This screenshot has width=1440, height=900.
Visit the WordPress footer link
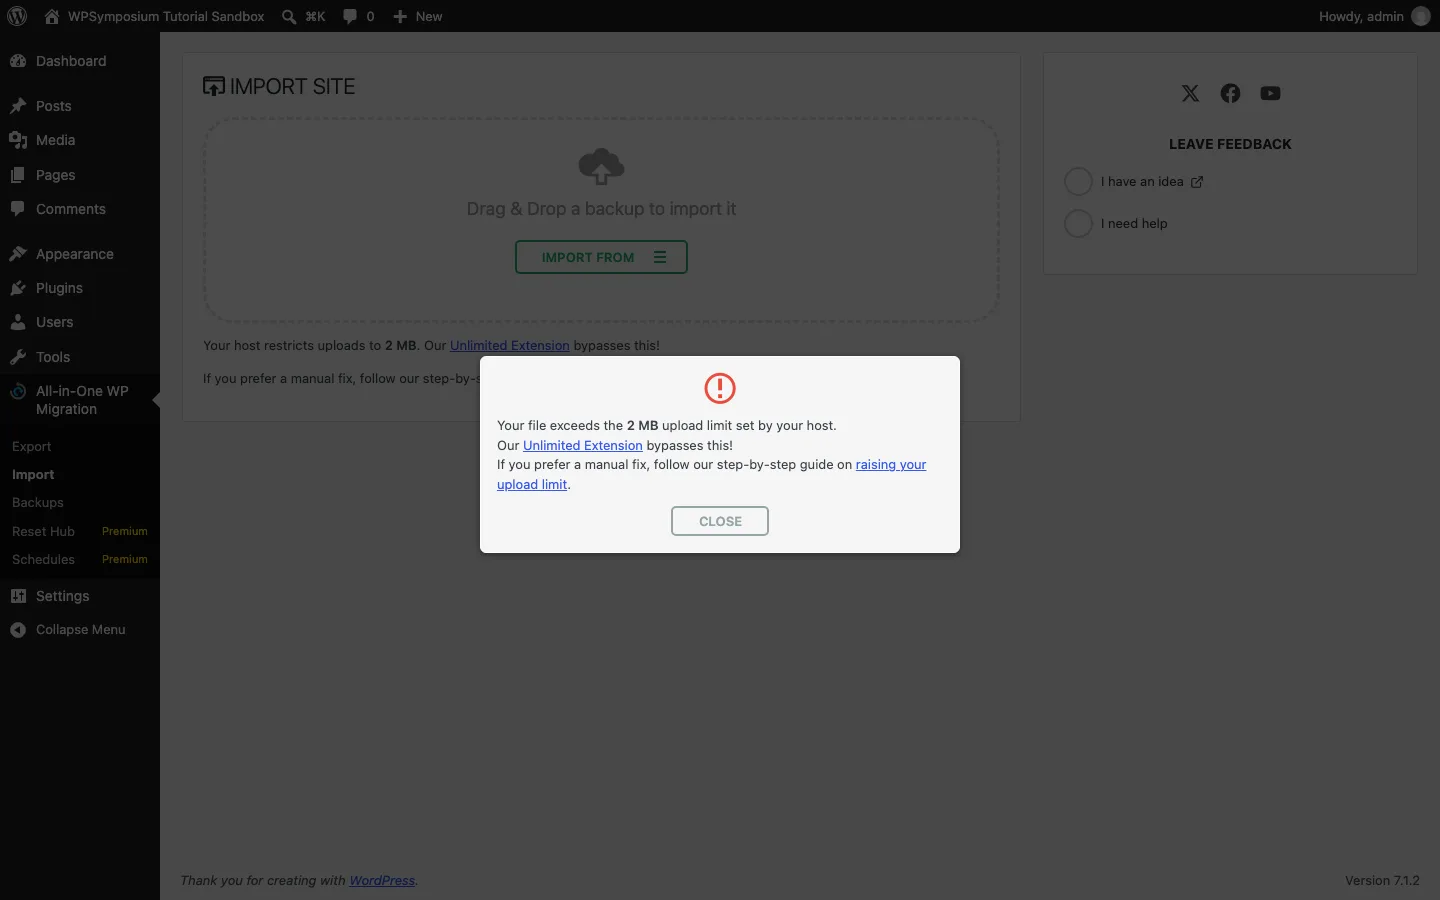pos(382,881)
